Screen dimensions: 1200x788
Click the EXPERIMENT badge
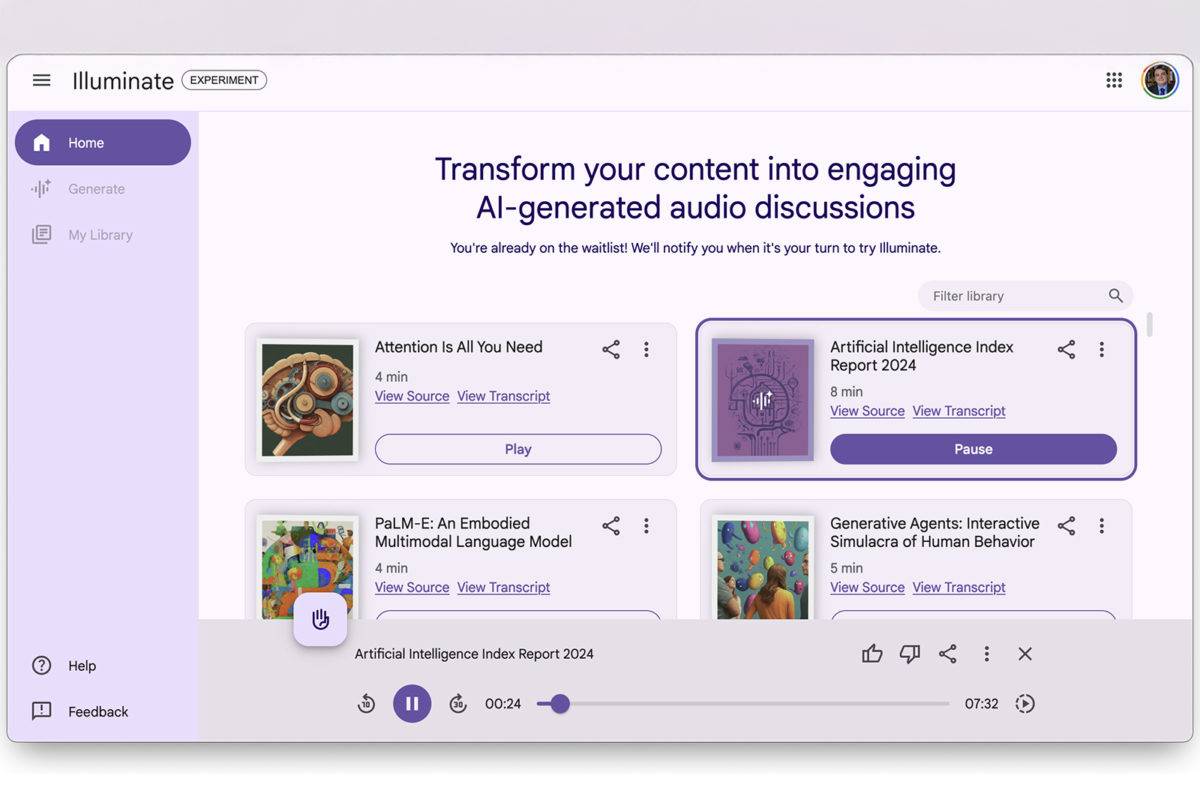[224, 80]
